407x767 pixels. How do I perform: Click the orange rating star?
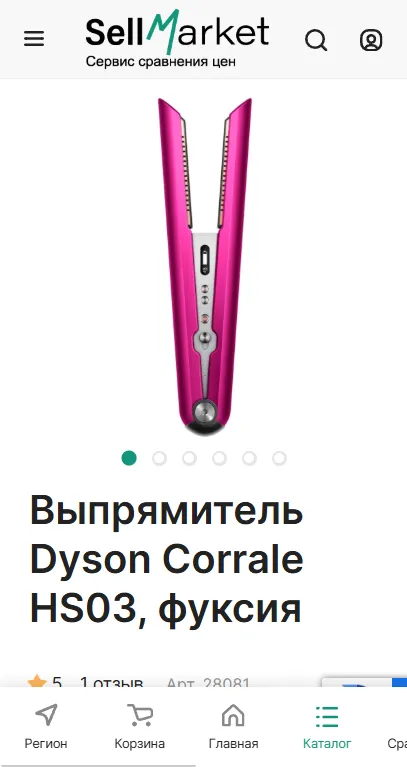coord(37,680)
